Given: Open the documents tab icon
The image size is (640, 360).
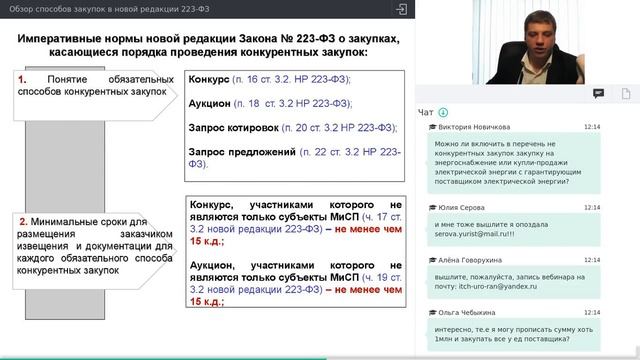Looking at the screenshot, I should click(626, 93).
